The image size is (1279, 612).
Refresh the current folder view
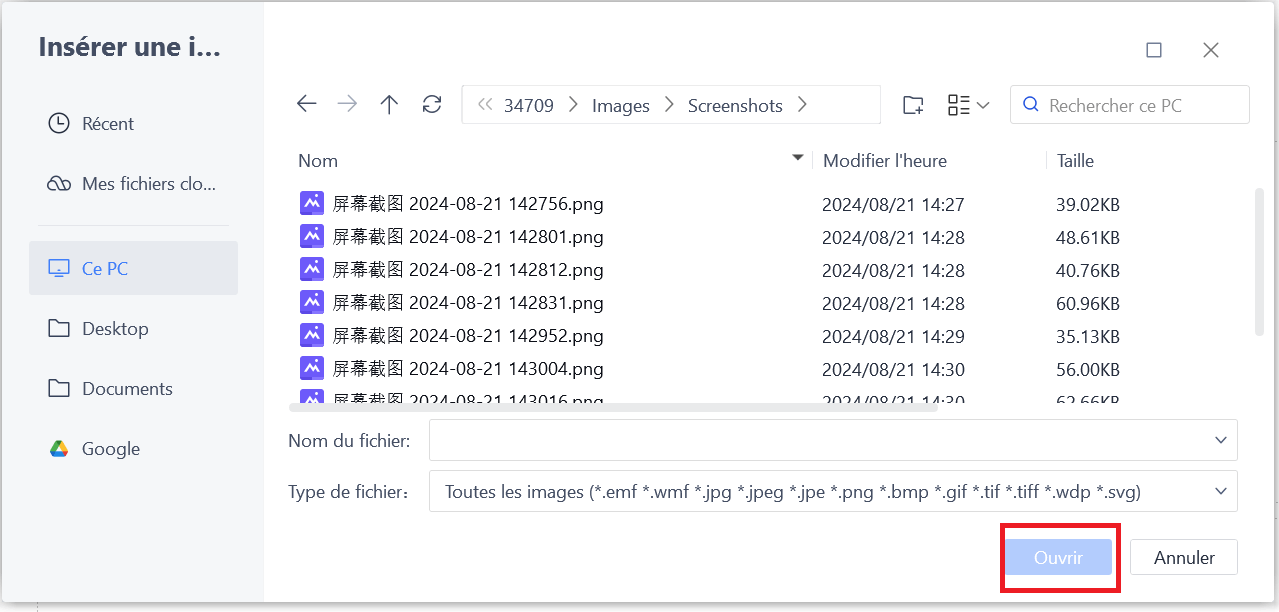click(x=432, y=105)
